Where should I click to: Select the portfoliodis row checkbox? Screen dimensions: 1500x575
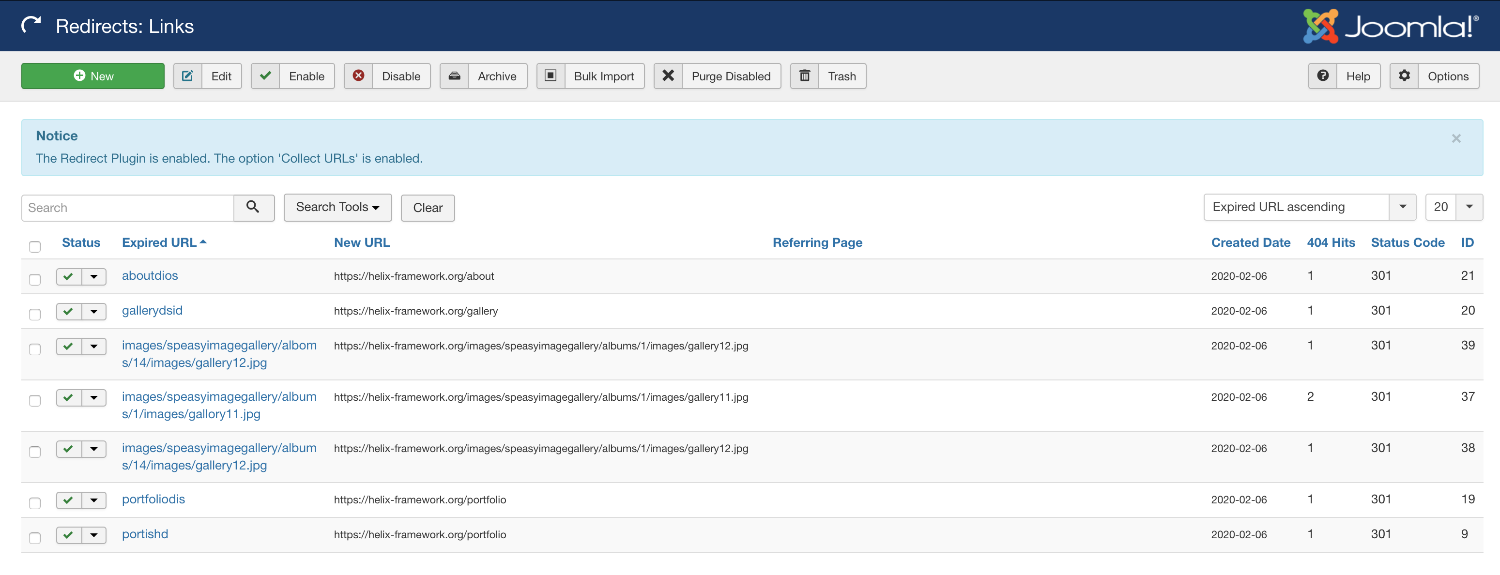point(35,503)
